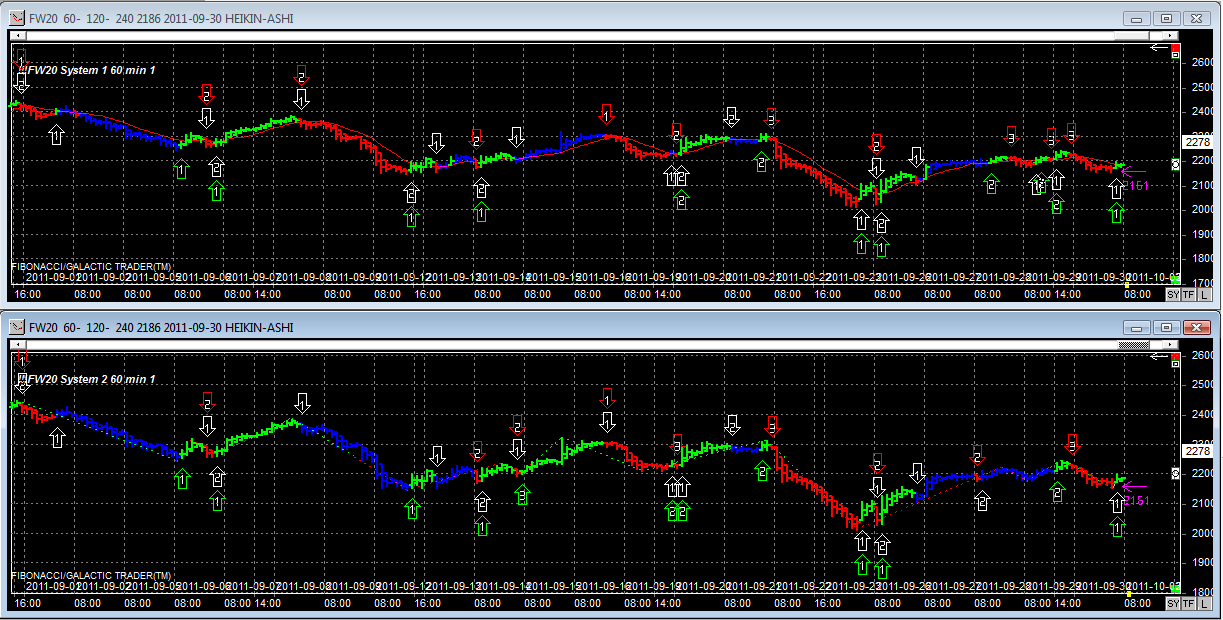This screenshot has height=620, width=1223.
Task: Toggle the TF button in the bottom chart
Action: [1188, 605]
